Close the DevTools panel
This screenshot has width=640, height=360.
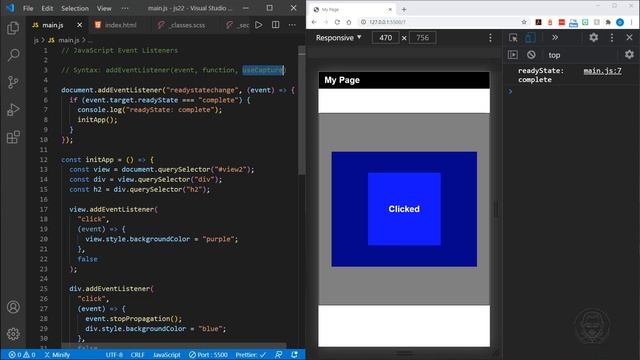tap(629, 38)
